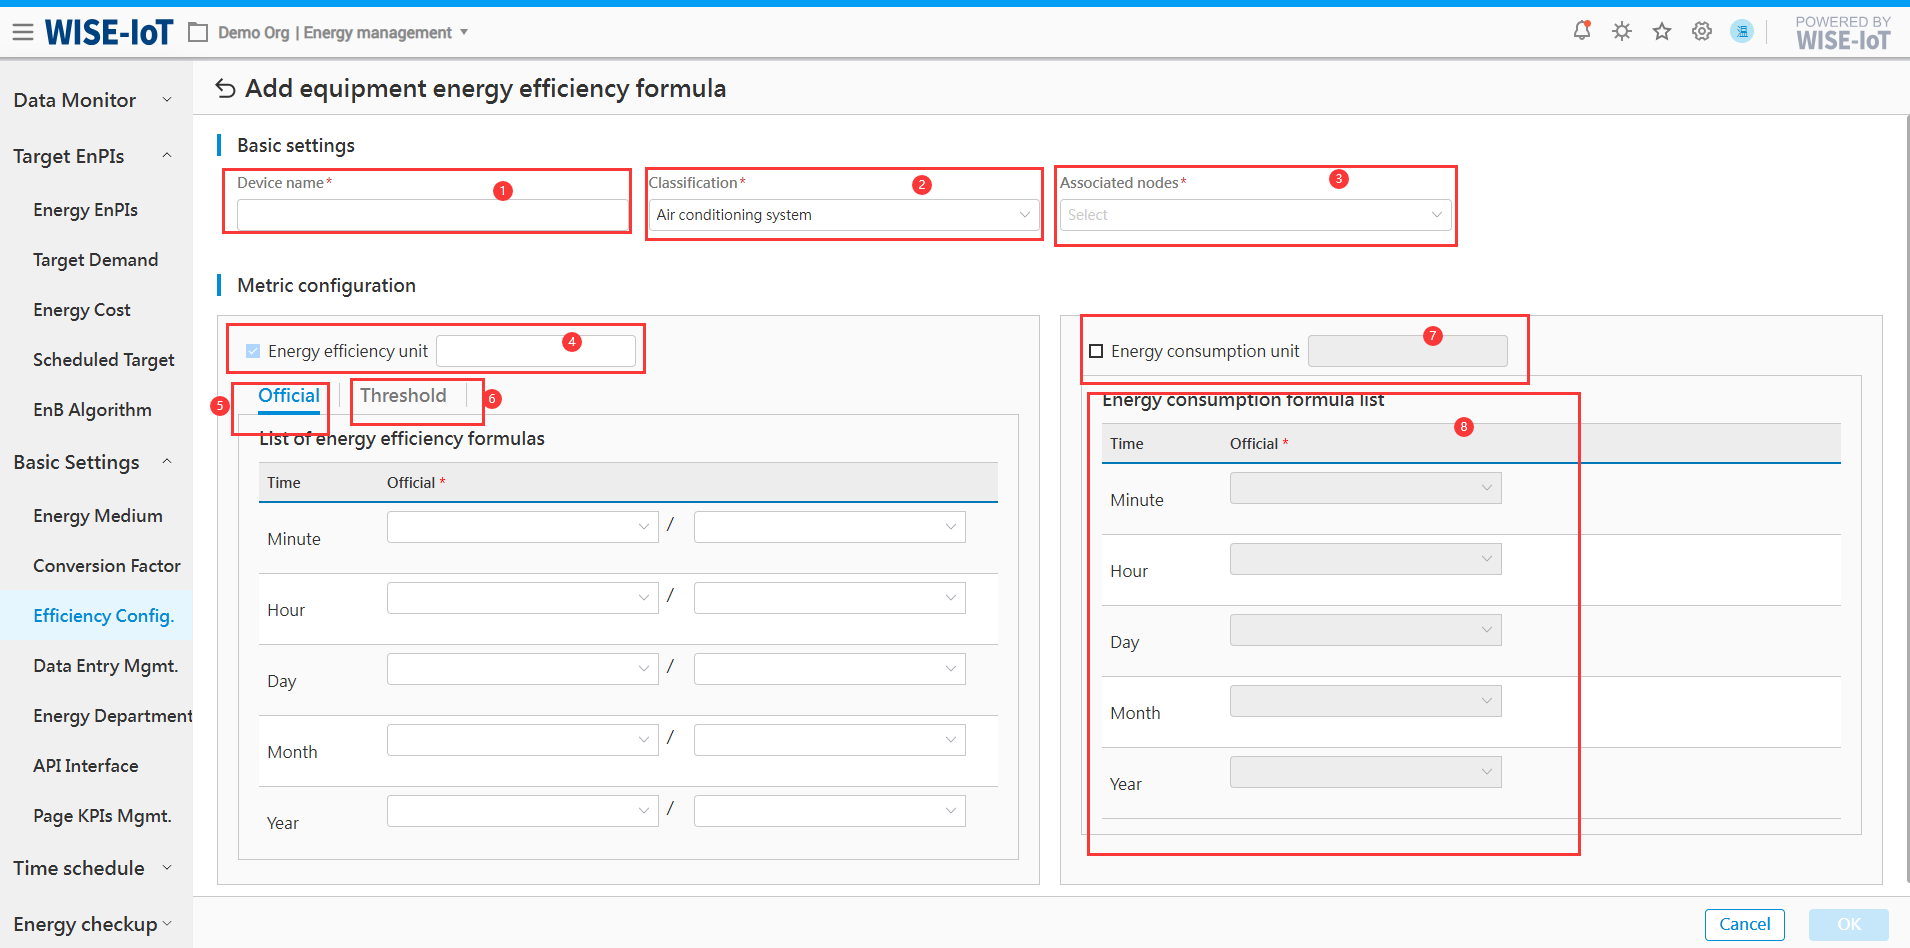Select the Official tab

(x=288, y=396)
